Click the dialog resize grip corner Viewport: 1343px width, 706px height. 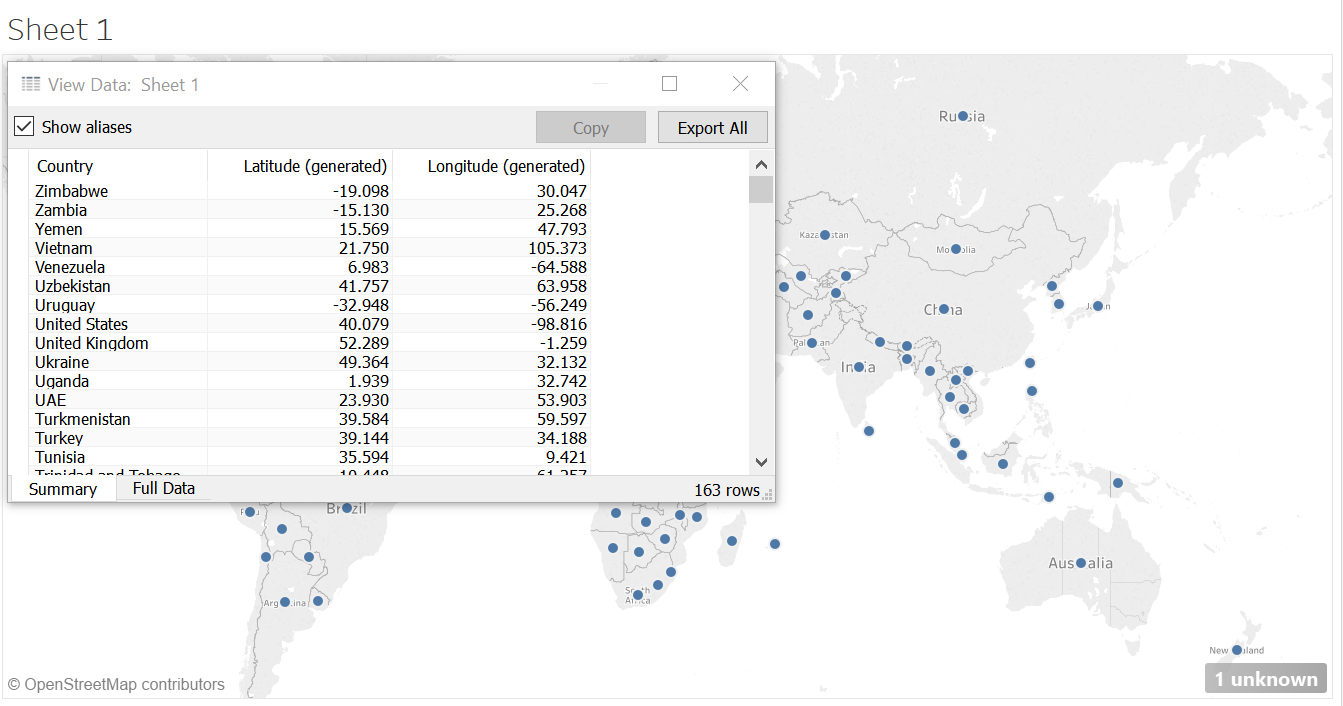click(768, 494)
